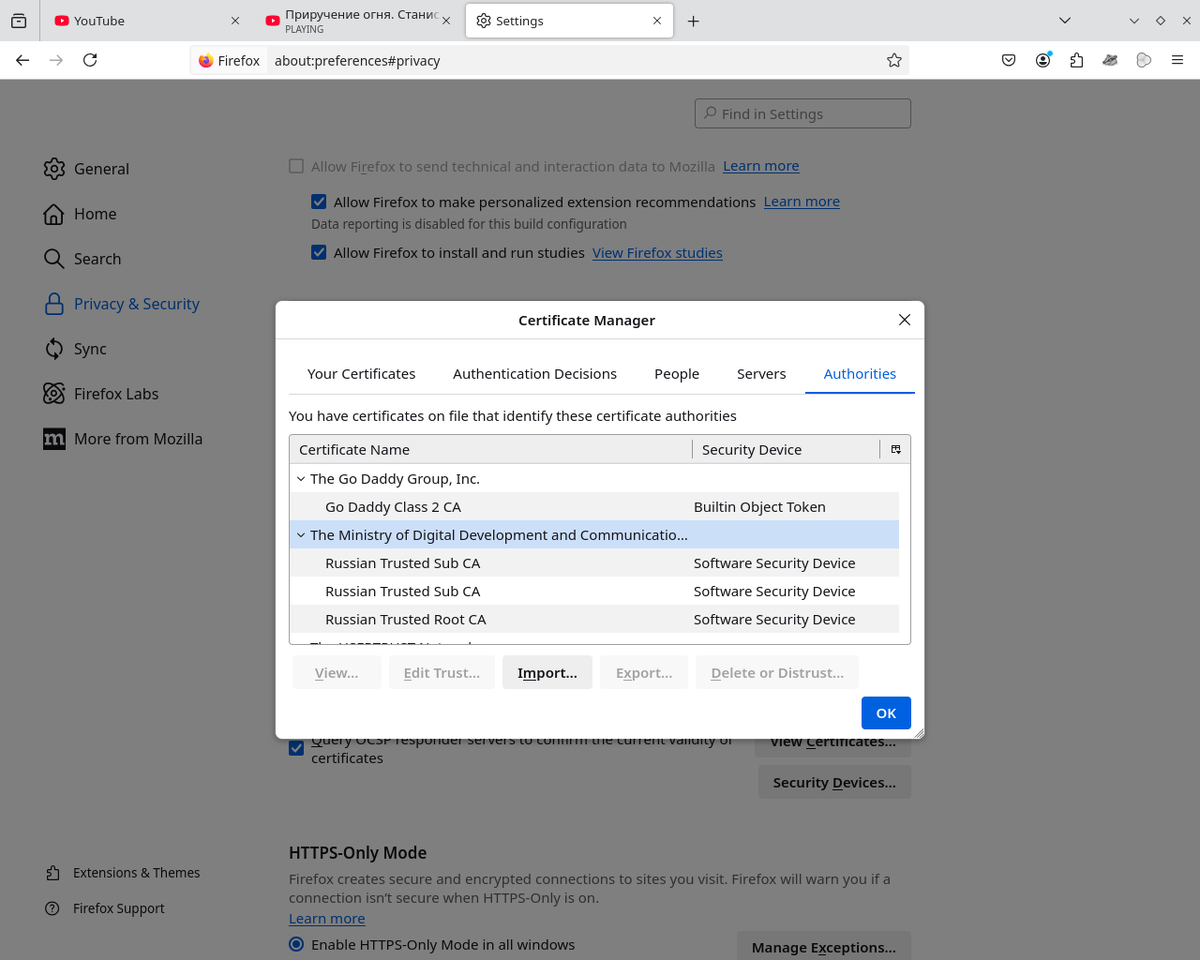1200x960 pixels.
Task: Open Security Devices... button
Action: 834,783
